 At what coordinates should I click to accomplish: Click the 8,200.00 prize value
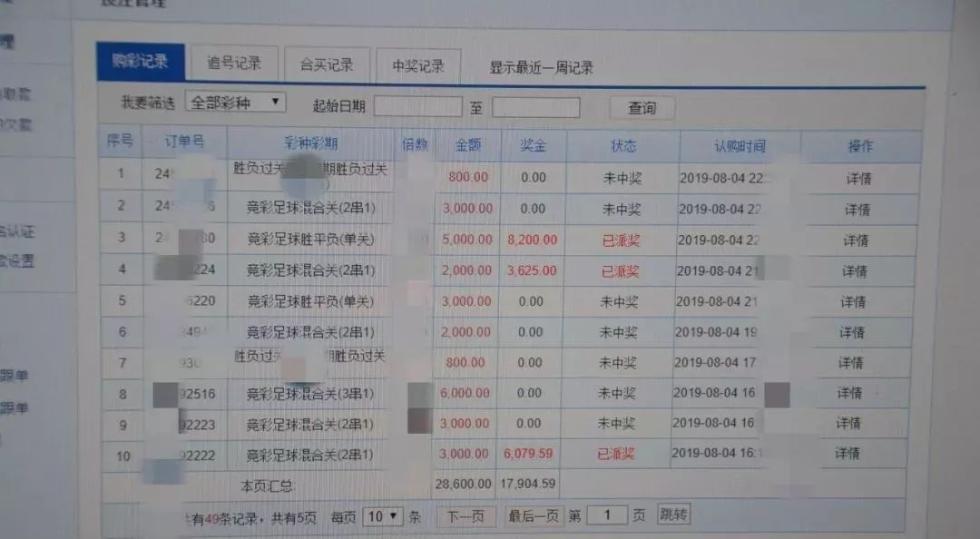(x=532, y=240)
